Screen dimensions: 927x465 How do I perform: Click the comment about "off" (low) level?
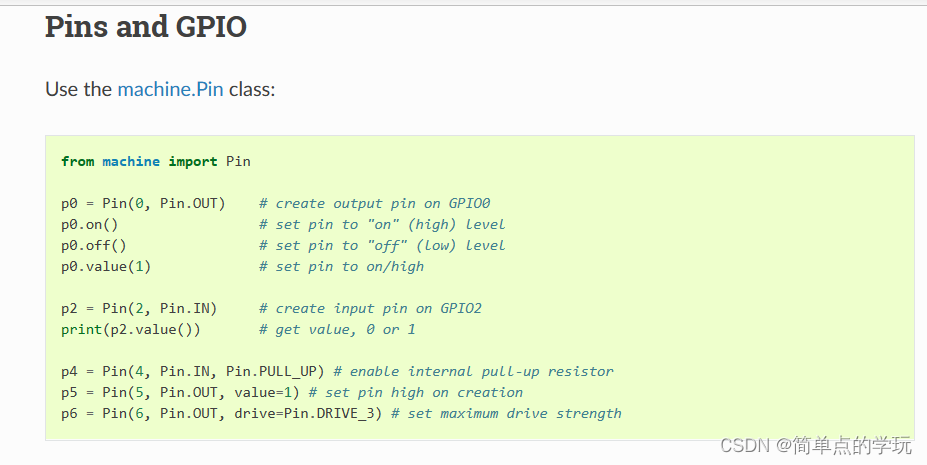[x=382, y=245]
